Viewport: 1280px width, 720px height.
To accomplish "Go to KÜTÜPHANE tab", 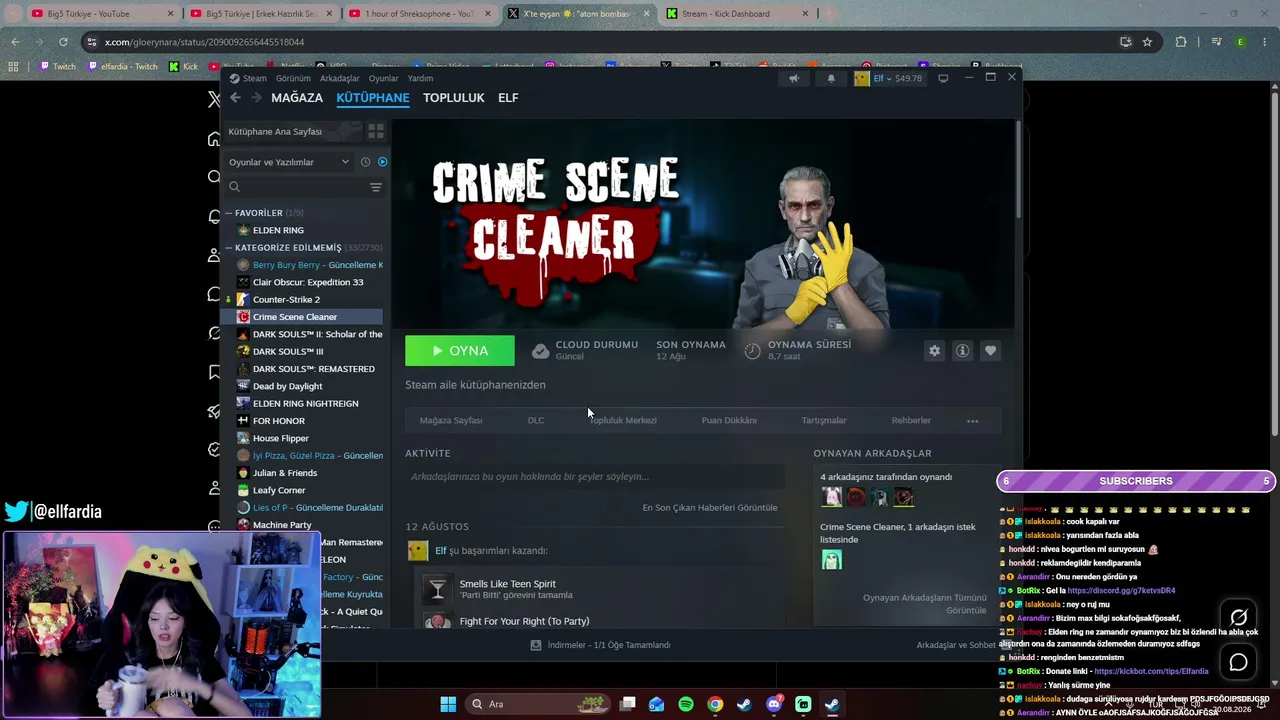I will pyautogui.click(x=373, y=98).
